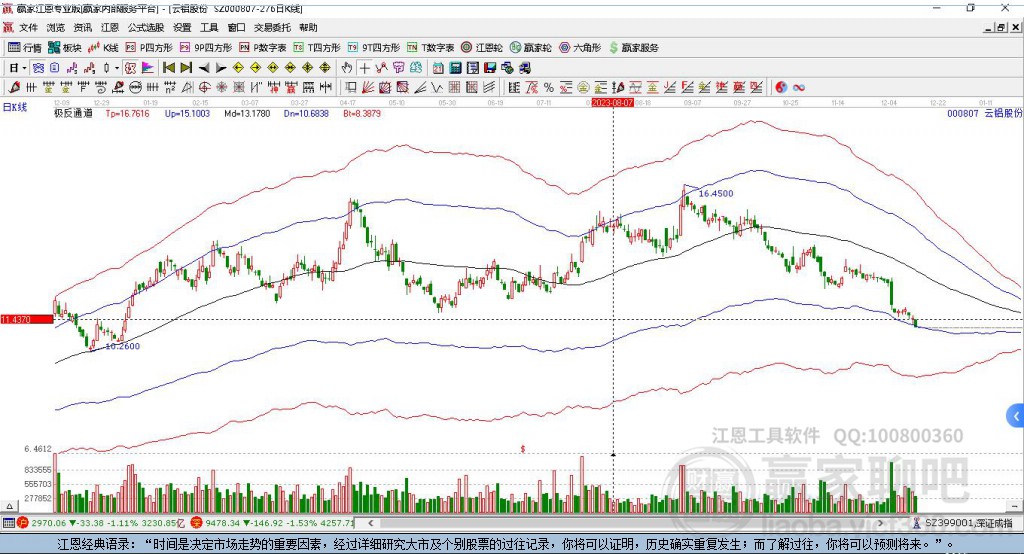Image resolution: width=1024 pixels, height=554 pixels.
Task: Open 赢家服务 with the dollar icon
Action: (x=633, y=48)
